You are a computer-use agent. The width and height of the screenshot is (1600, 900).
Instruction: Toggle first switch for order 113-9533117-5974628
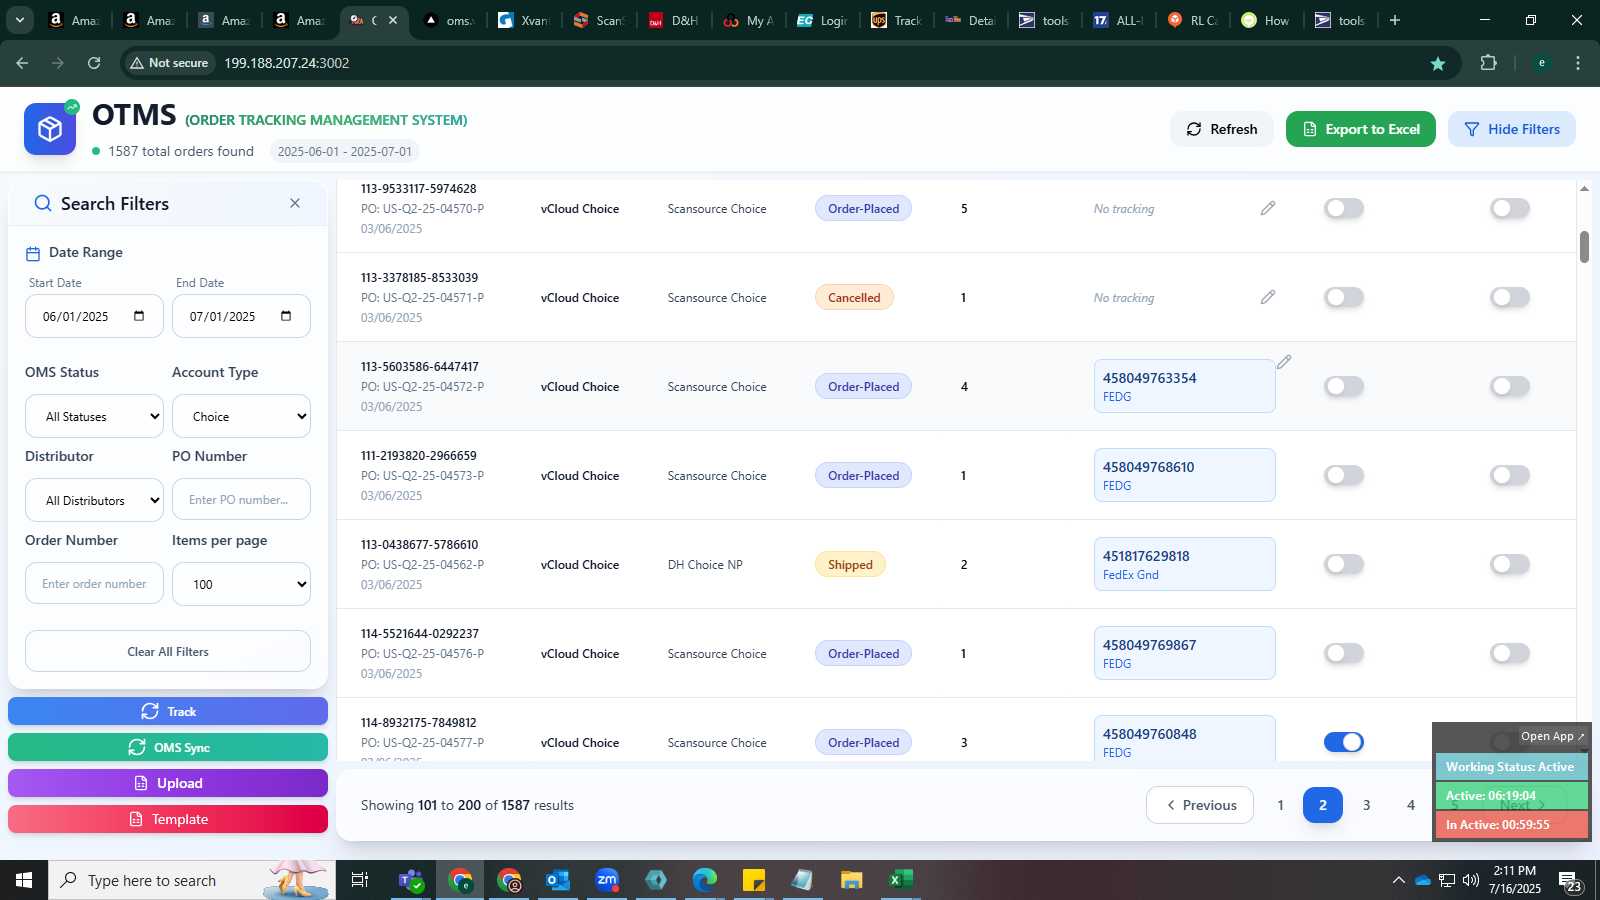(1344, 208)
